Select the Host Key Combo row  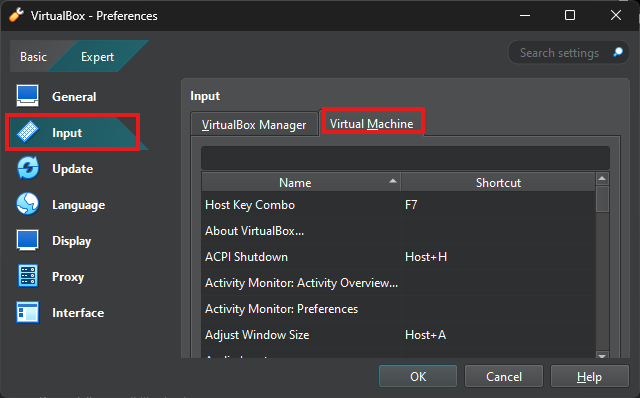398,205
